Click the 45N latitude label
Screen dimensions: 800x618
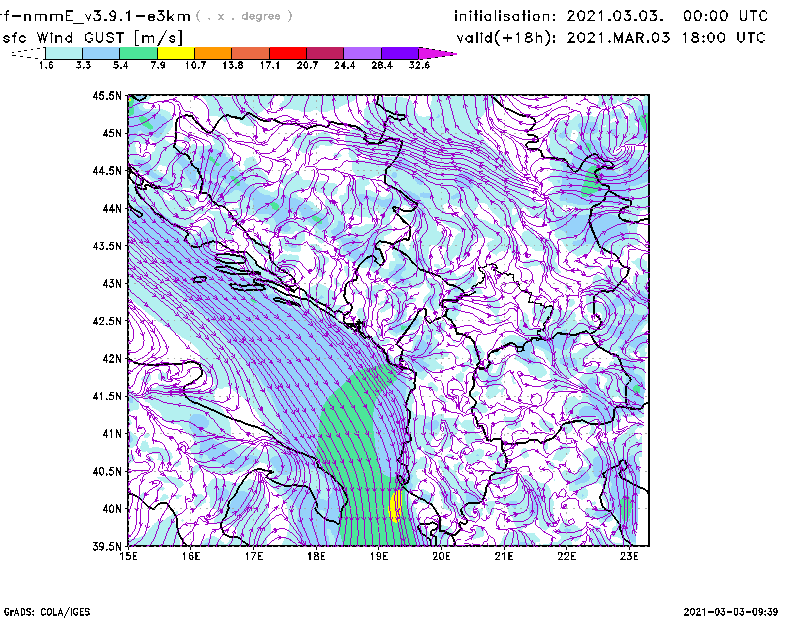[x=112, y=133]
